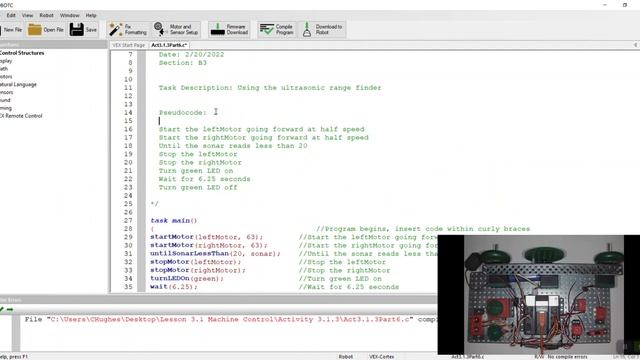
Task: Click 'Task Description' comment on line 11
Action: [x=270, y=88]
